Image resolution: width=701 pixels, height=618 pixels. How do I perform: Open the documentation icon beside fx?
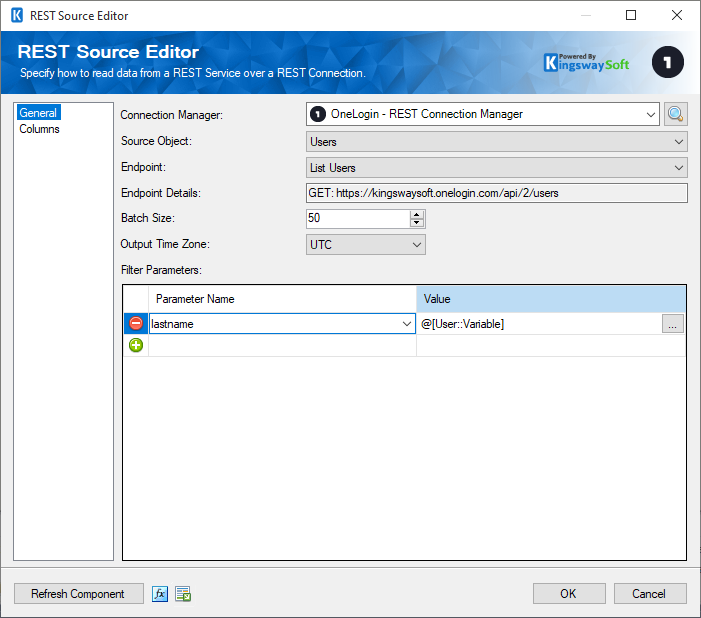[183, 594]
